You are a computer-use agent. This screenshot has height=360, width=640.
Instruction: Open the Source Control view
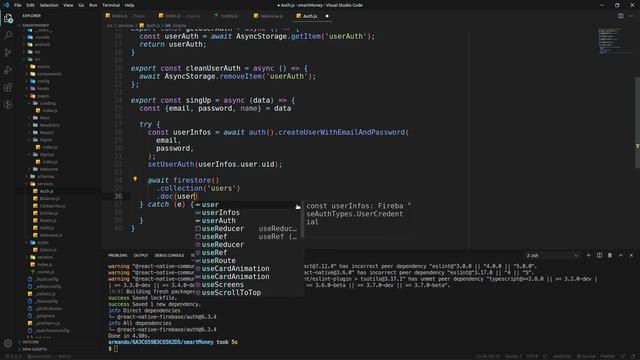tap(8, 53)
